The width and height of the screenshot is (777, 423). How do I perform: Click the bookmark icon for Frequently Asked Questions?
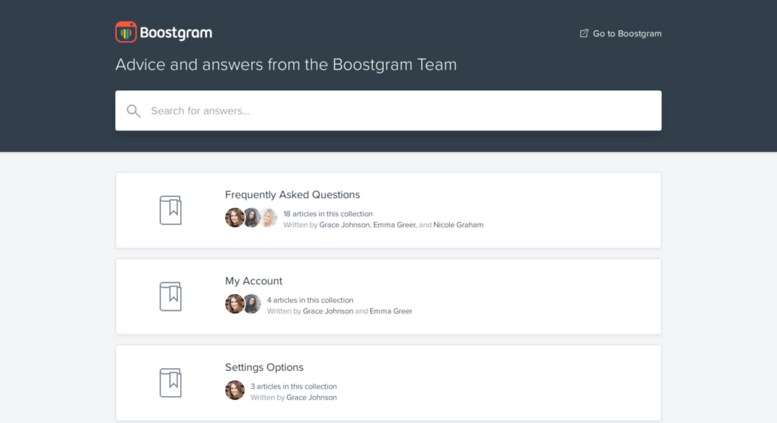(170, 210)
